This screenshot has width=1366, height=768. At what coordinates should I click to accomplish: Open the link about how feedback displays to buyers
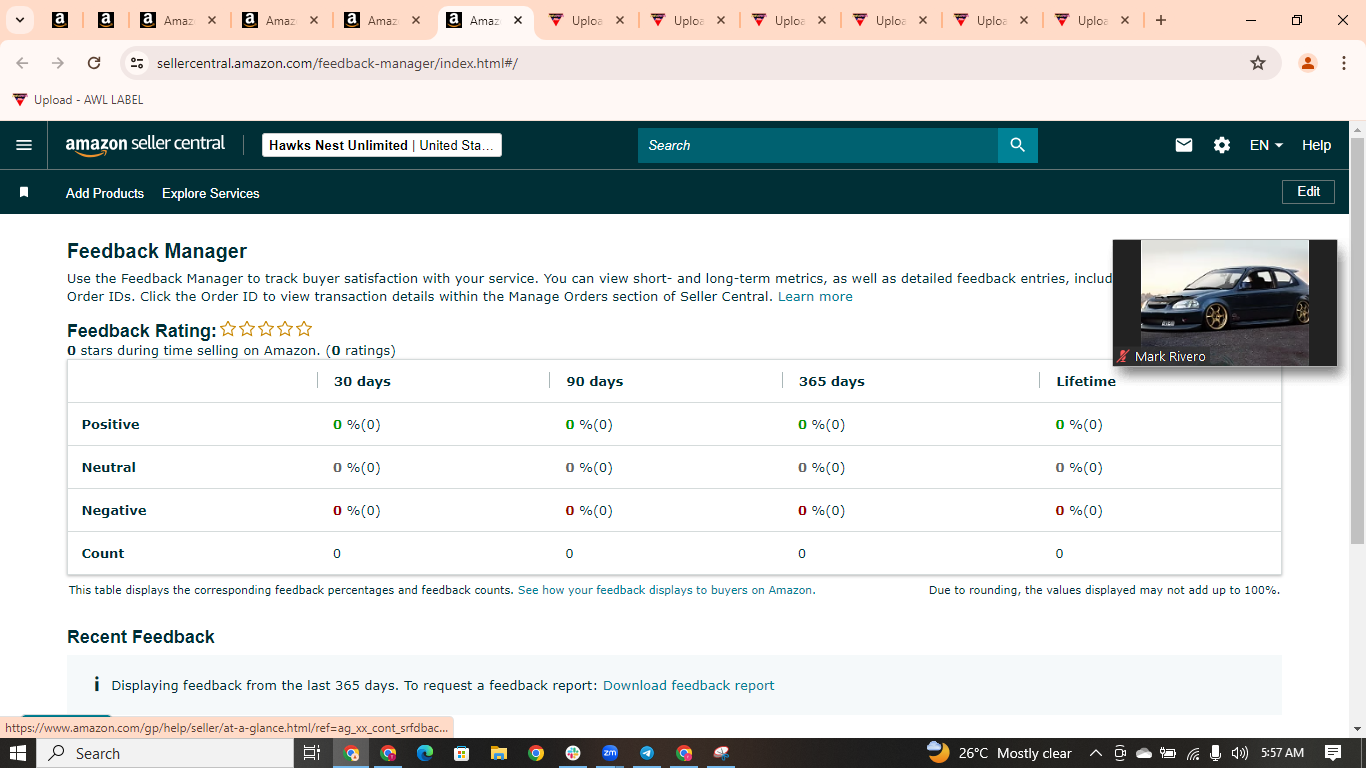tap(666, 590)
